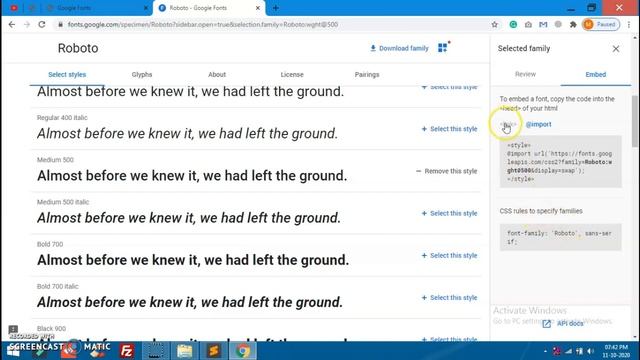The width and height of the screenshot is (640, 360).
Task: Open the About tab
Action: pyautogui.click(x=217, y=74)
